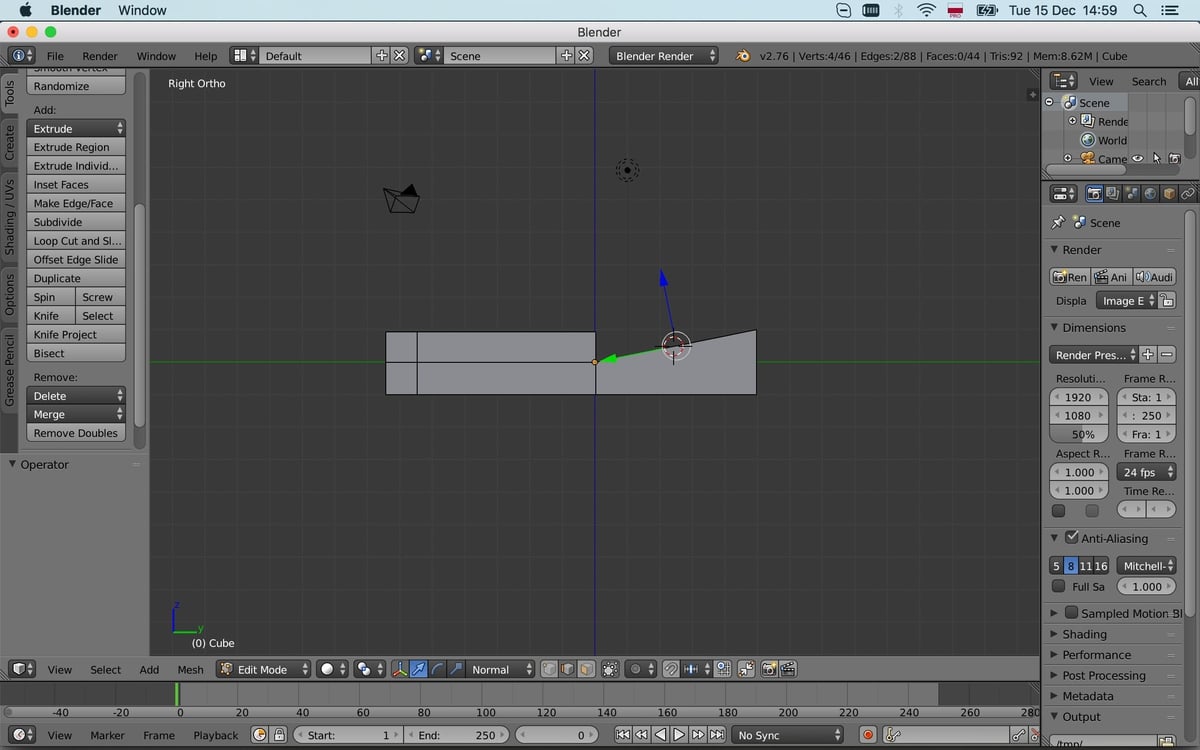The image size is (1200, 750).
Task: Open the File menu
Action: [58, 56]
